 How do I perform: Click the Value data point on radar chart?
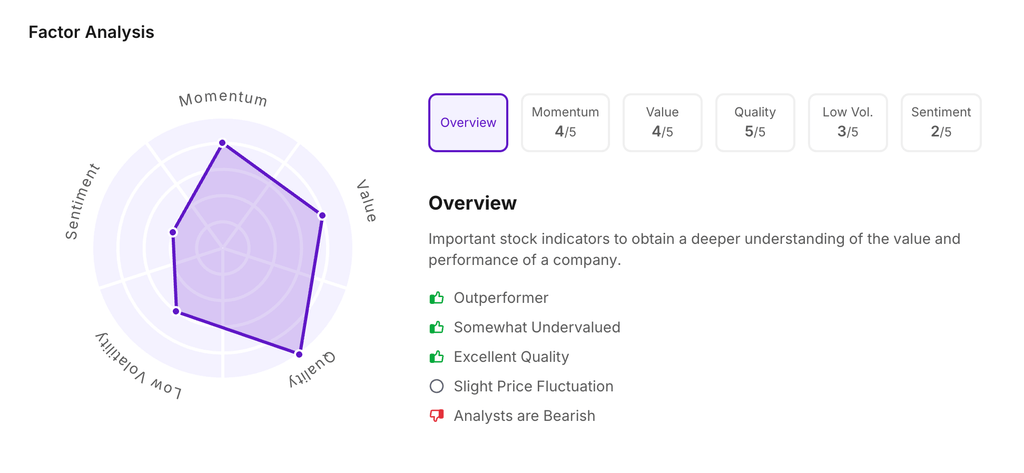(x=322, y=215)
